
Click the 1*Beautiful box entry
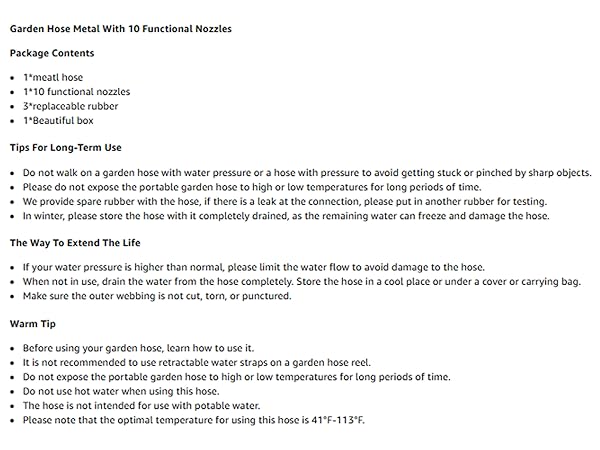pos(58,121)
